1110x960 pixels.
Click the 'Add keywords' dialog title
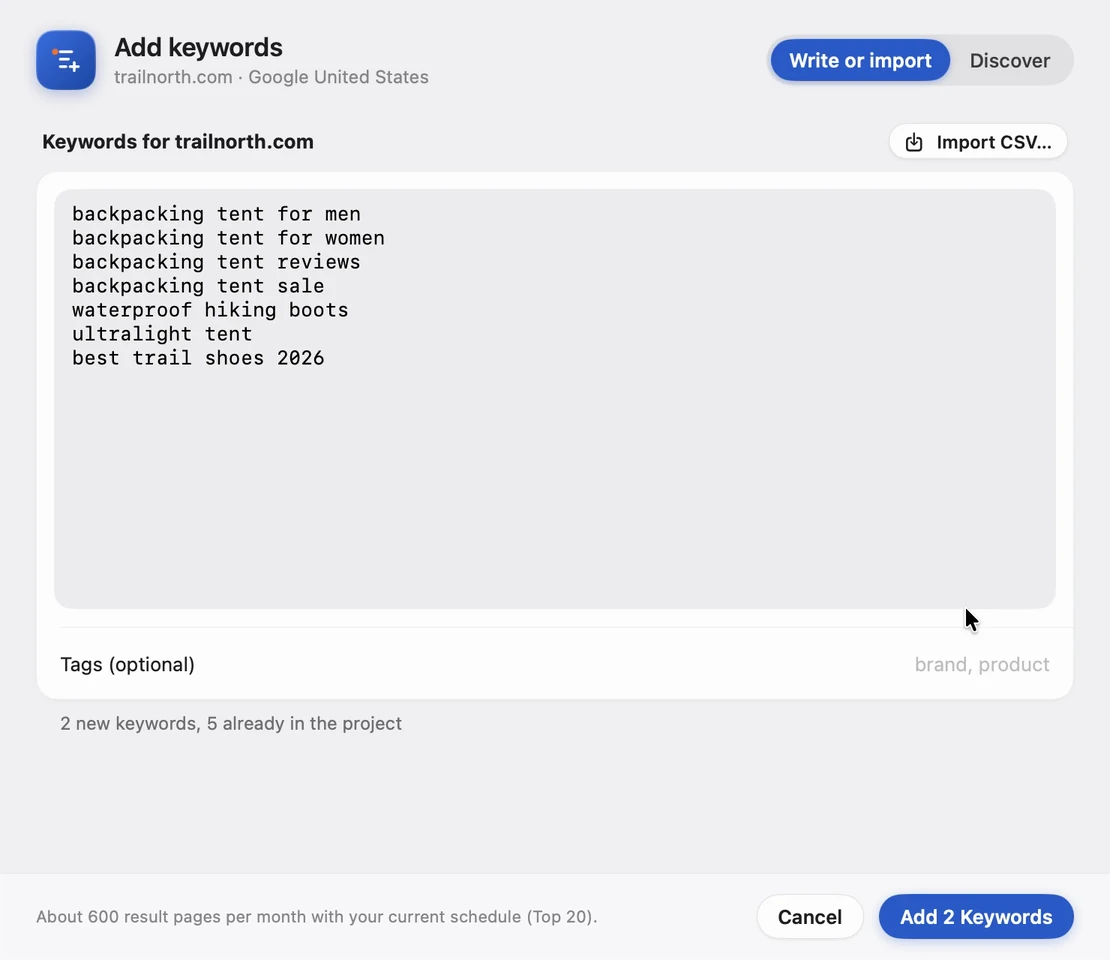pyautogui.click(x=198, y=47)
